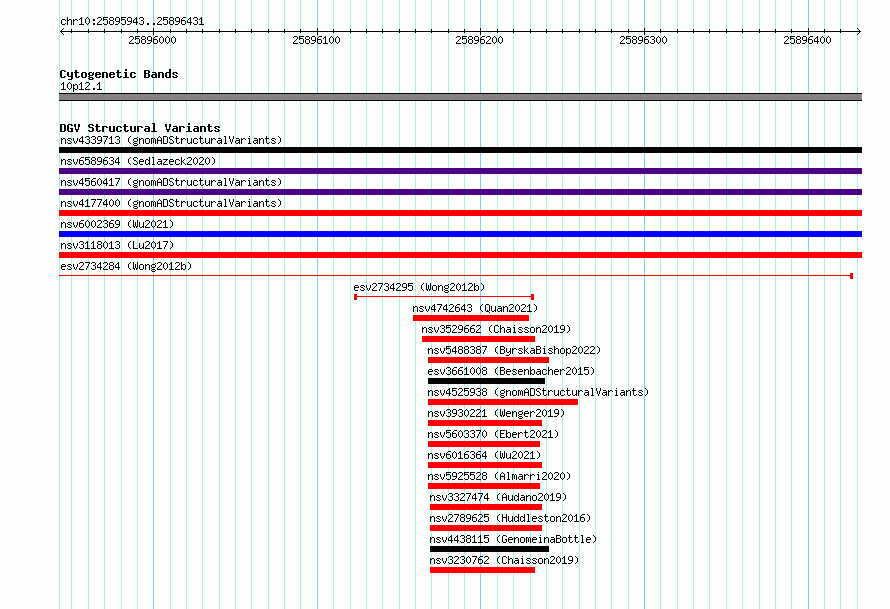Open variant nsv6002369 (Wu2021)
The image size is (890, 609).
click(117, 224)
